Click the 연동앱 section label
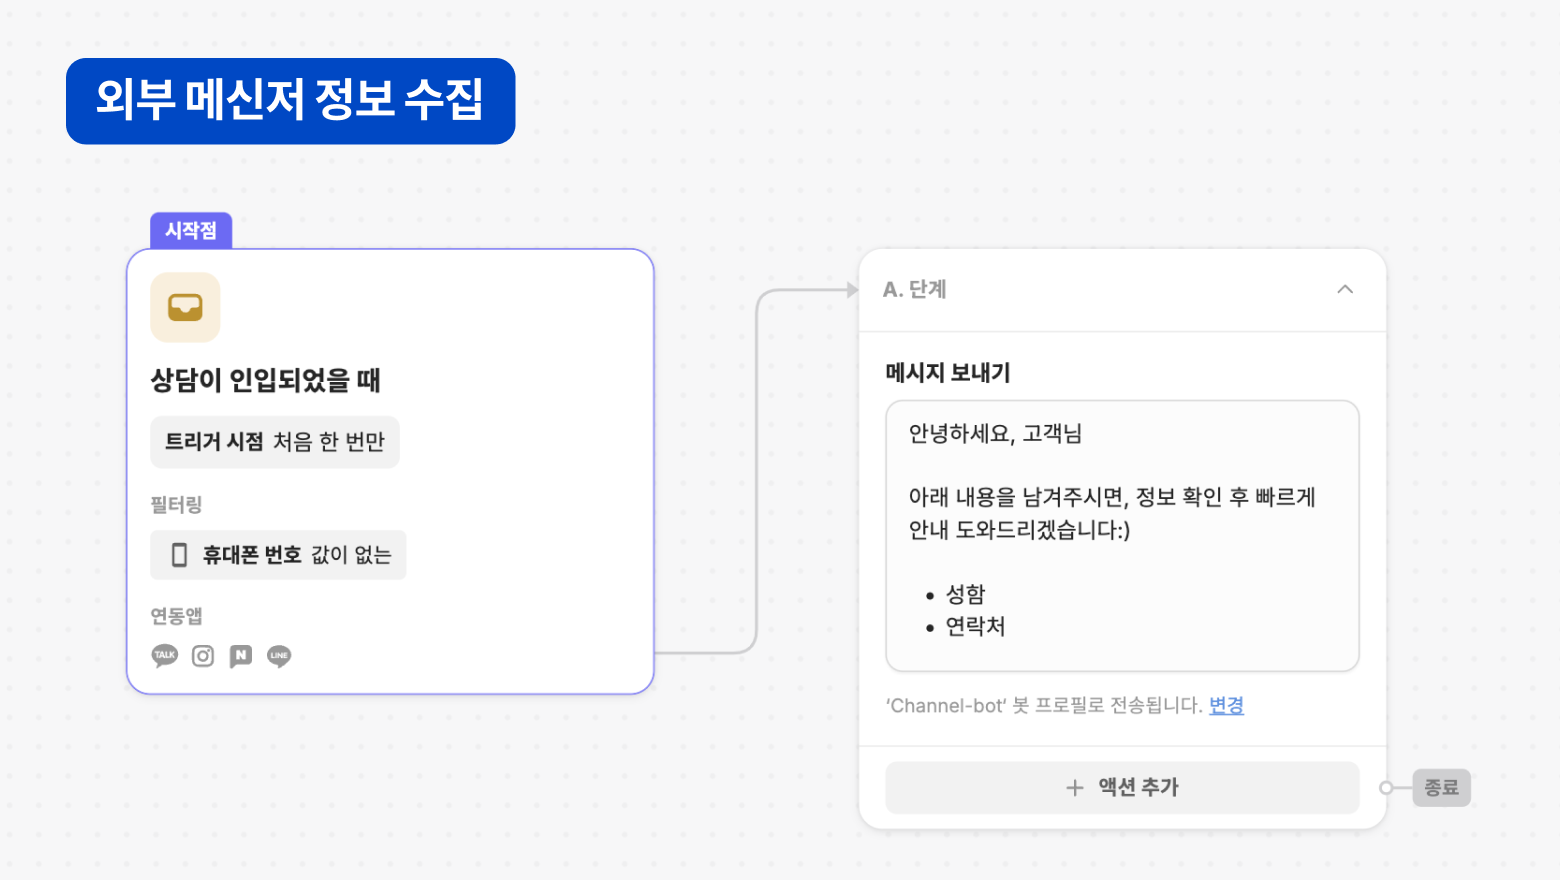1560x880 pixels. [x=177, y=615]
